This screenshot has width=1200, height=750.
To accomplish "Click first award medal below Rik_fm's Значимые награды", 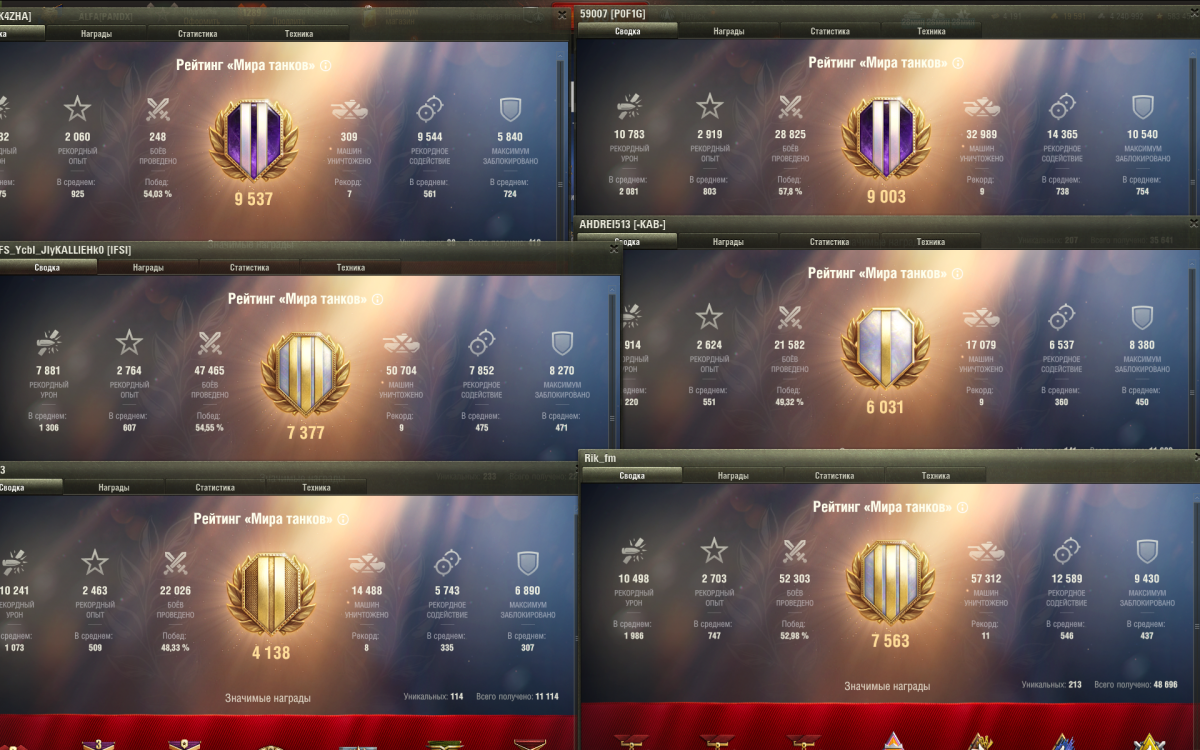I will tap(630, 741).
